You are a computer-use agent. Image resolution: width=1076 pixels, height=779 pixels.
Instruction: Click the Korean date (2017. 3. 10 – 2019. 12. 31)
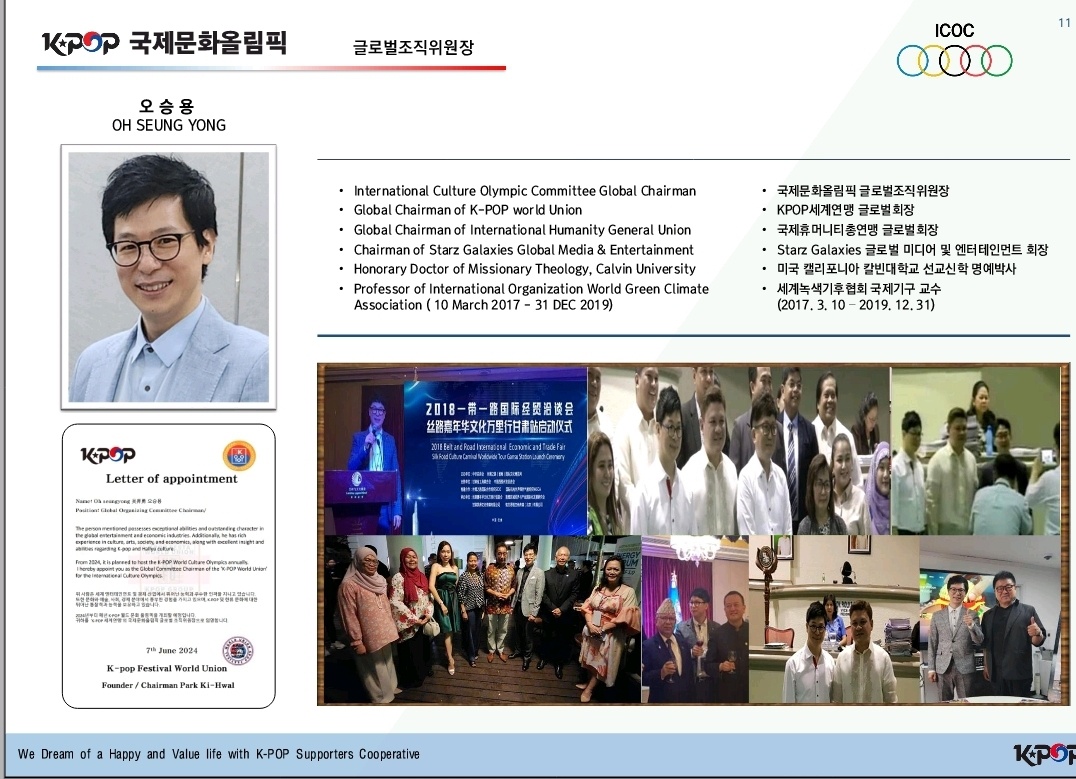(x=856, y=305)
